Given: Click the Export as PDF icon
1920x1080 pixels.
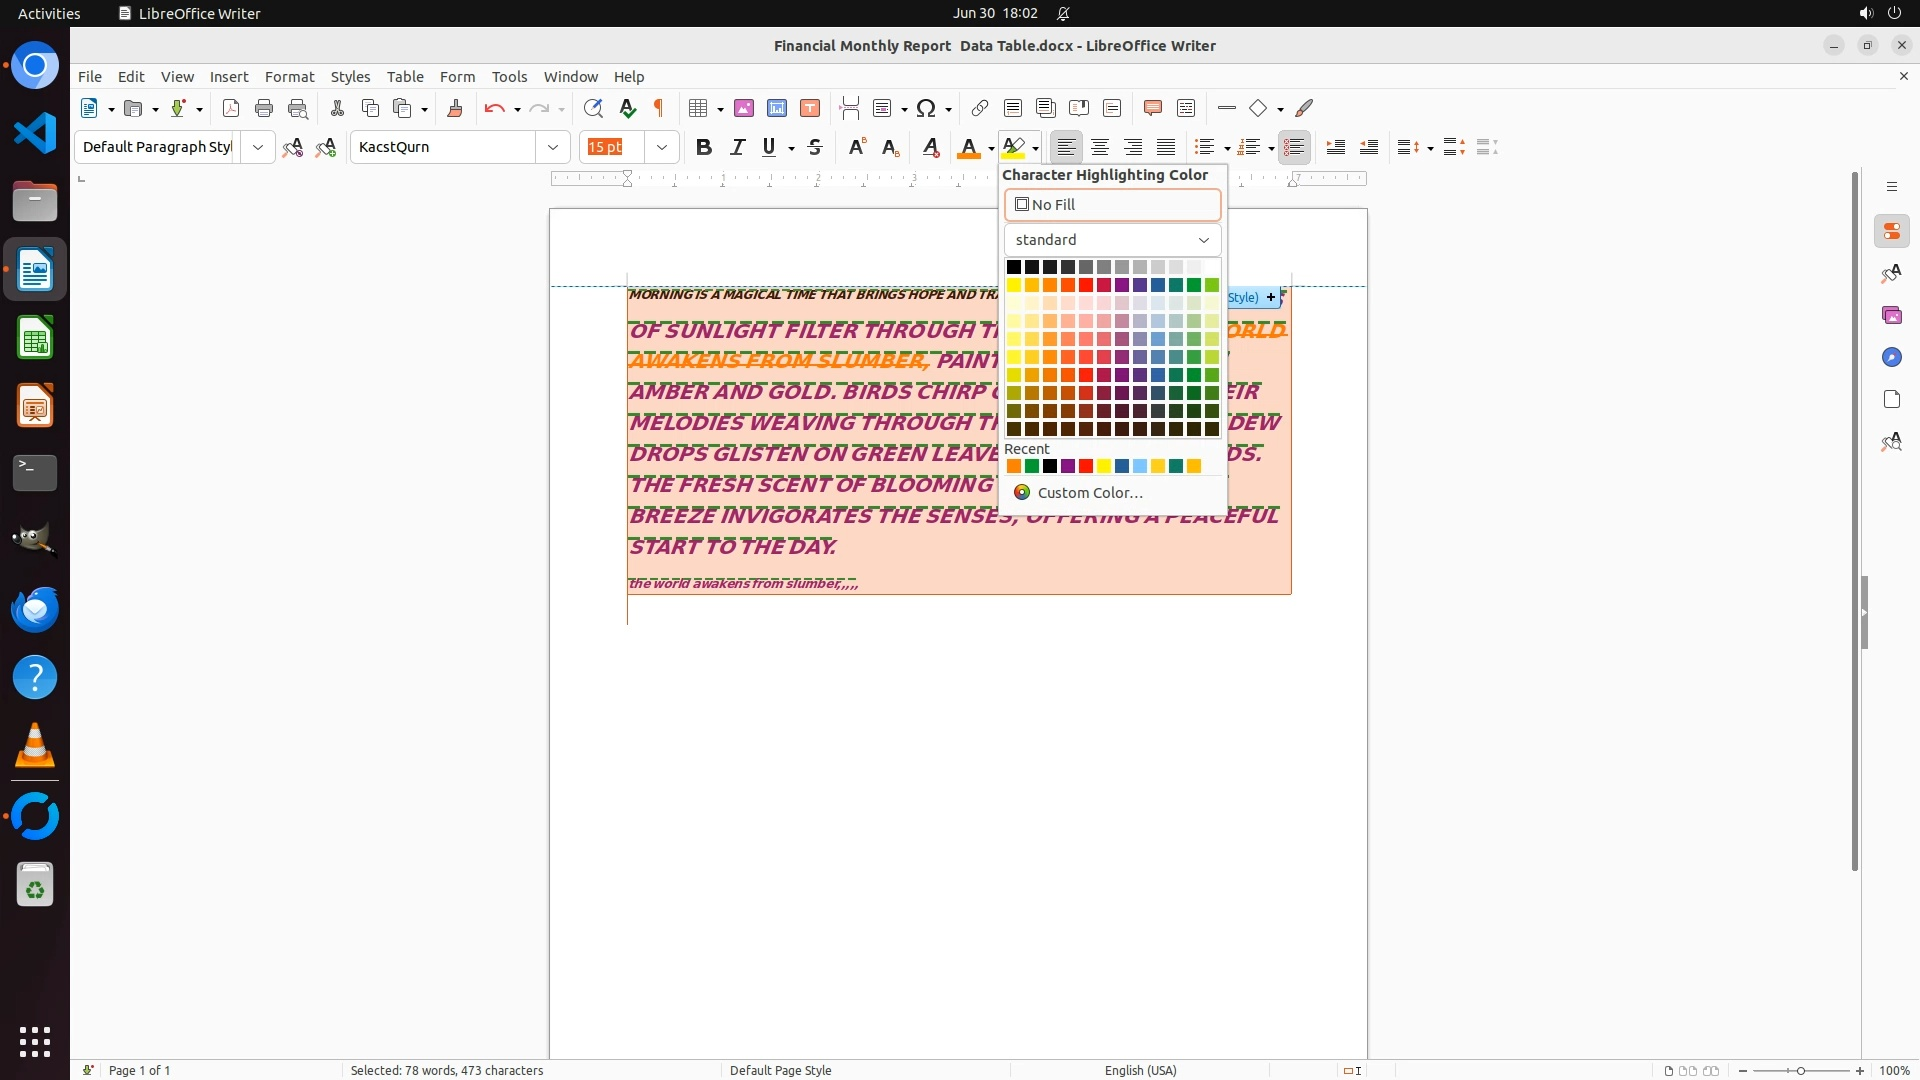Looking at the screenshot, I should [231, 109].
